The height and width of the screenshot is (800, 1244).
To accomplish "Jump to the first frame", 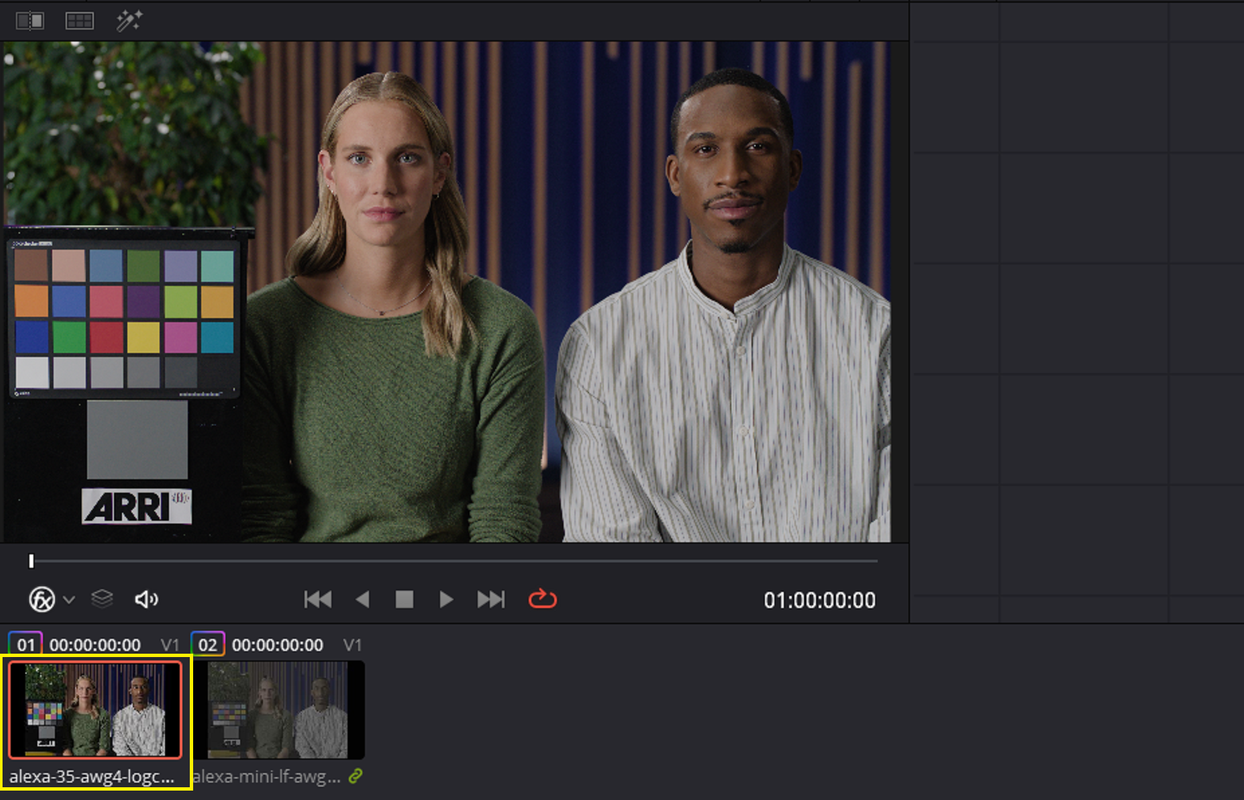I will tap(318, 599).
